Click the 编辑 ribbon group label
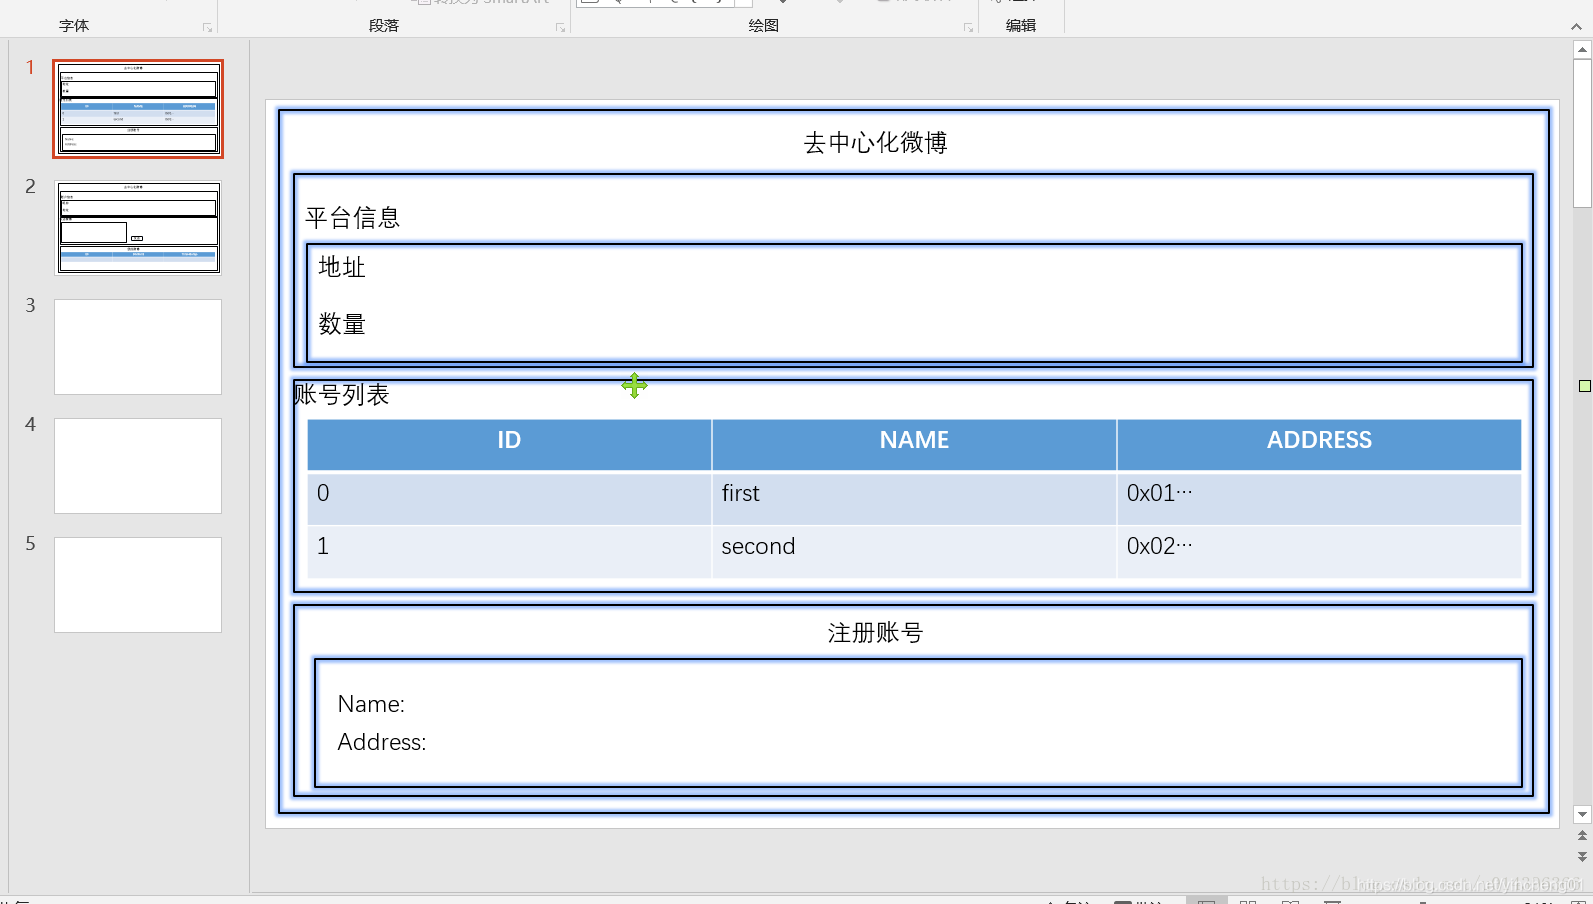 1021,26
